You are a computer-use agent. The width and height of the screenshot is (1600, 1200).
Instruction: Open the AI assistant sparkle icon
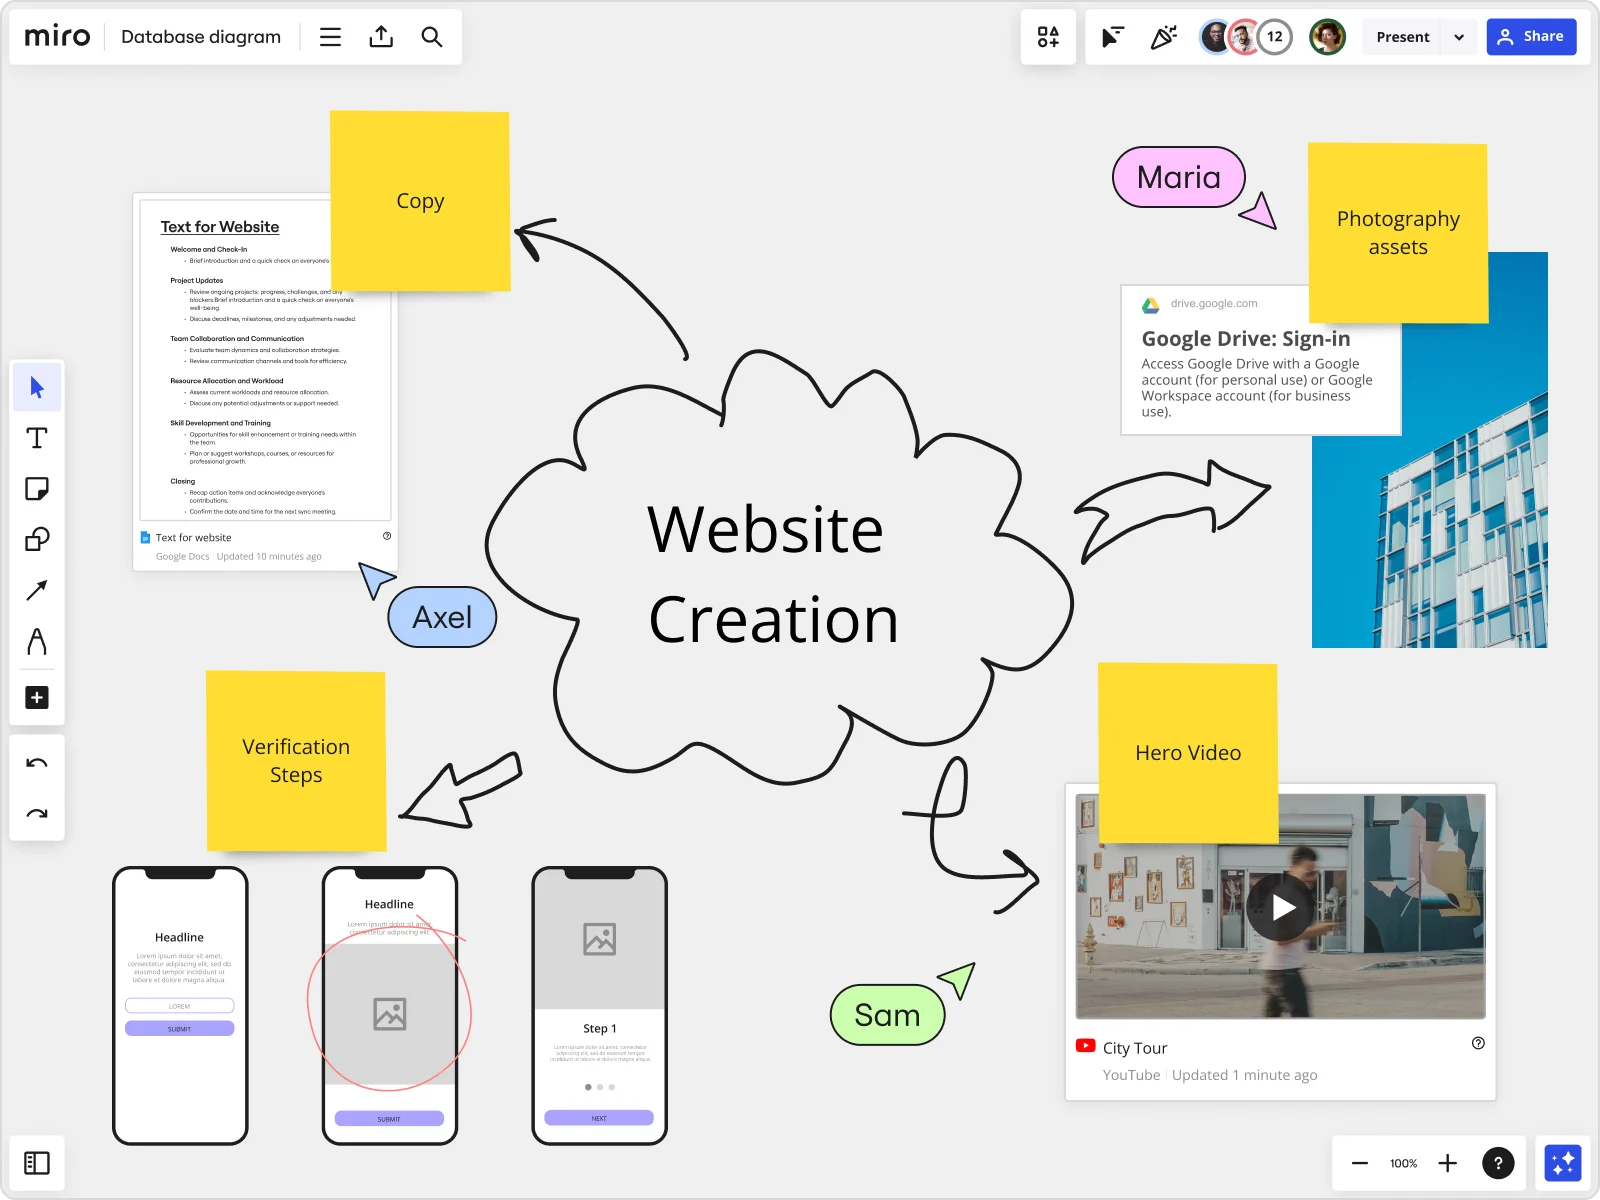point(1562,1163)
